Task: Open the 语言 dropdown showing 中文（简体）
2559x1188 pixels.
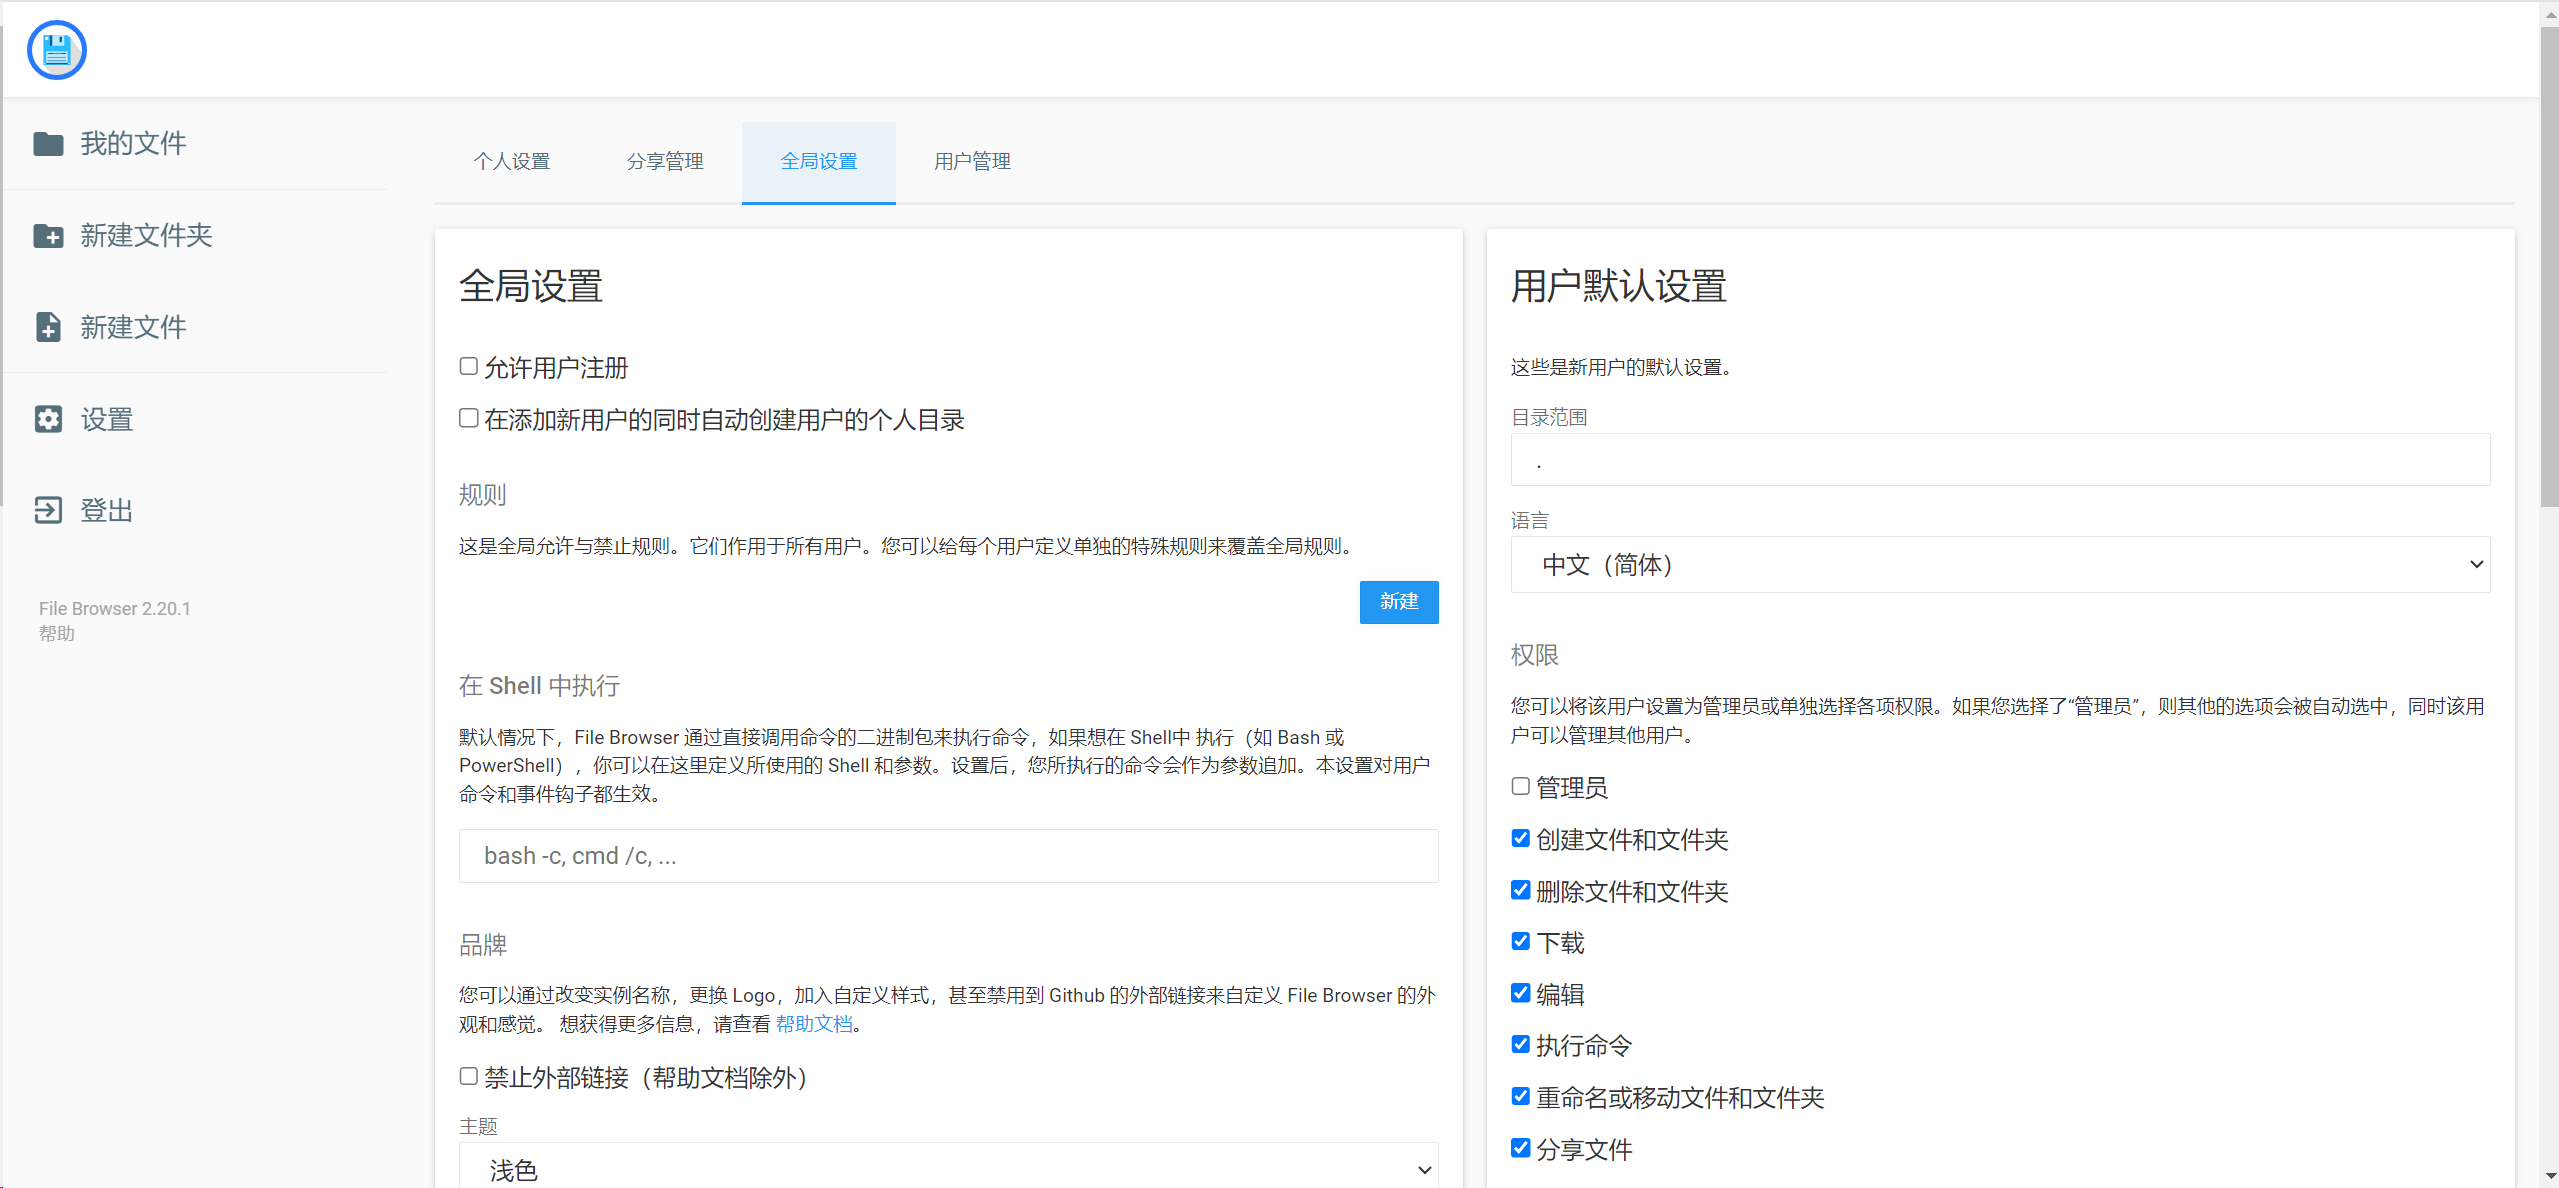Action: pyautogui.click(x=2000, y=565)
